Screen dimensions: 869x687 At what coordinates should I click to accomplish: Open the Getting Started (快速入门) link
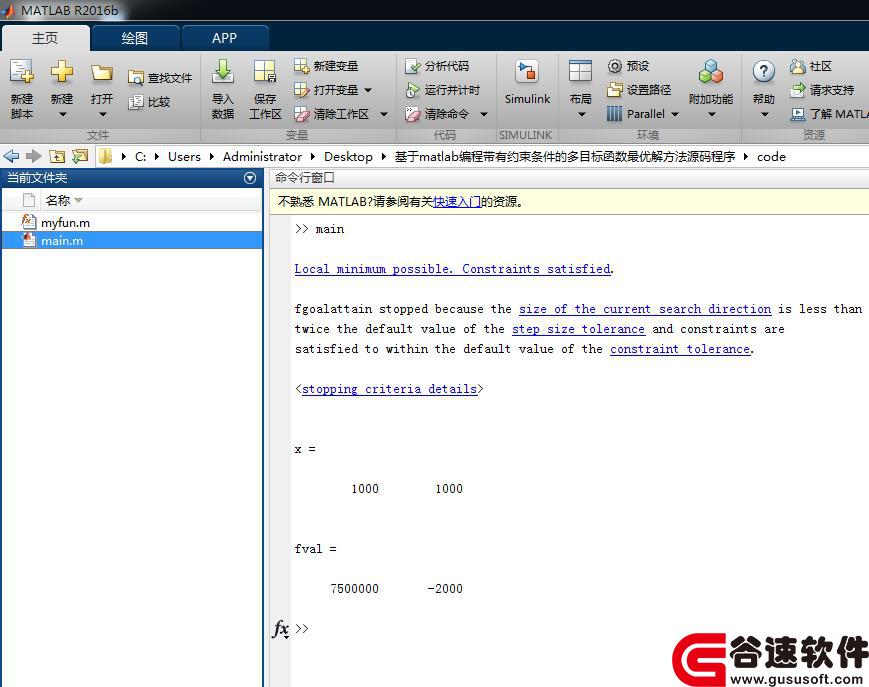(x=457, y=202)
